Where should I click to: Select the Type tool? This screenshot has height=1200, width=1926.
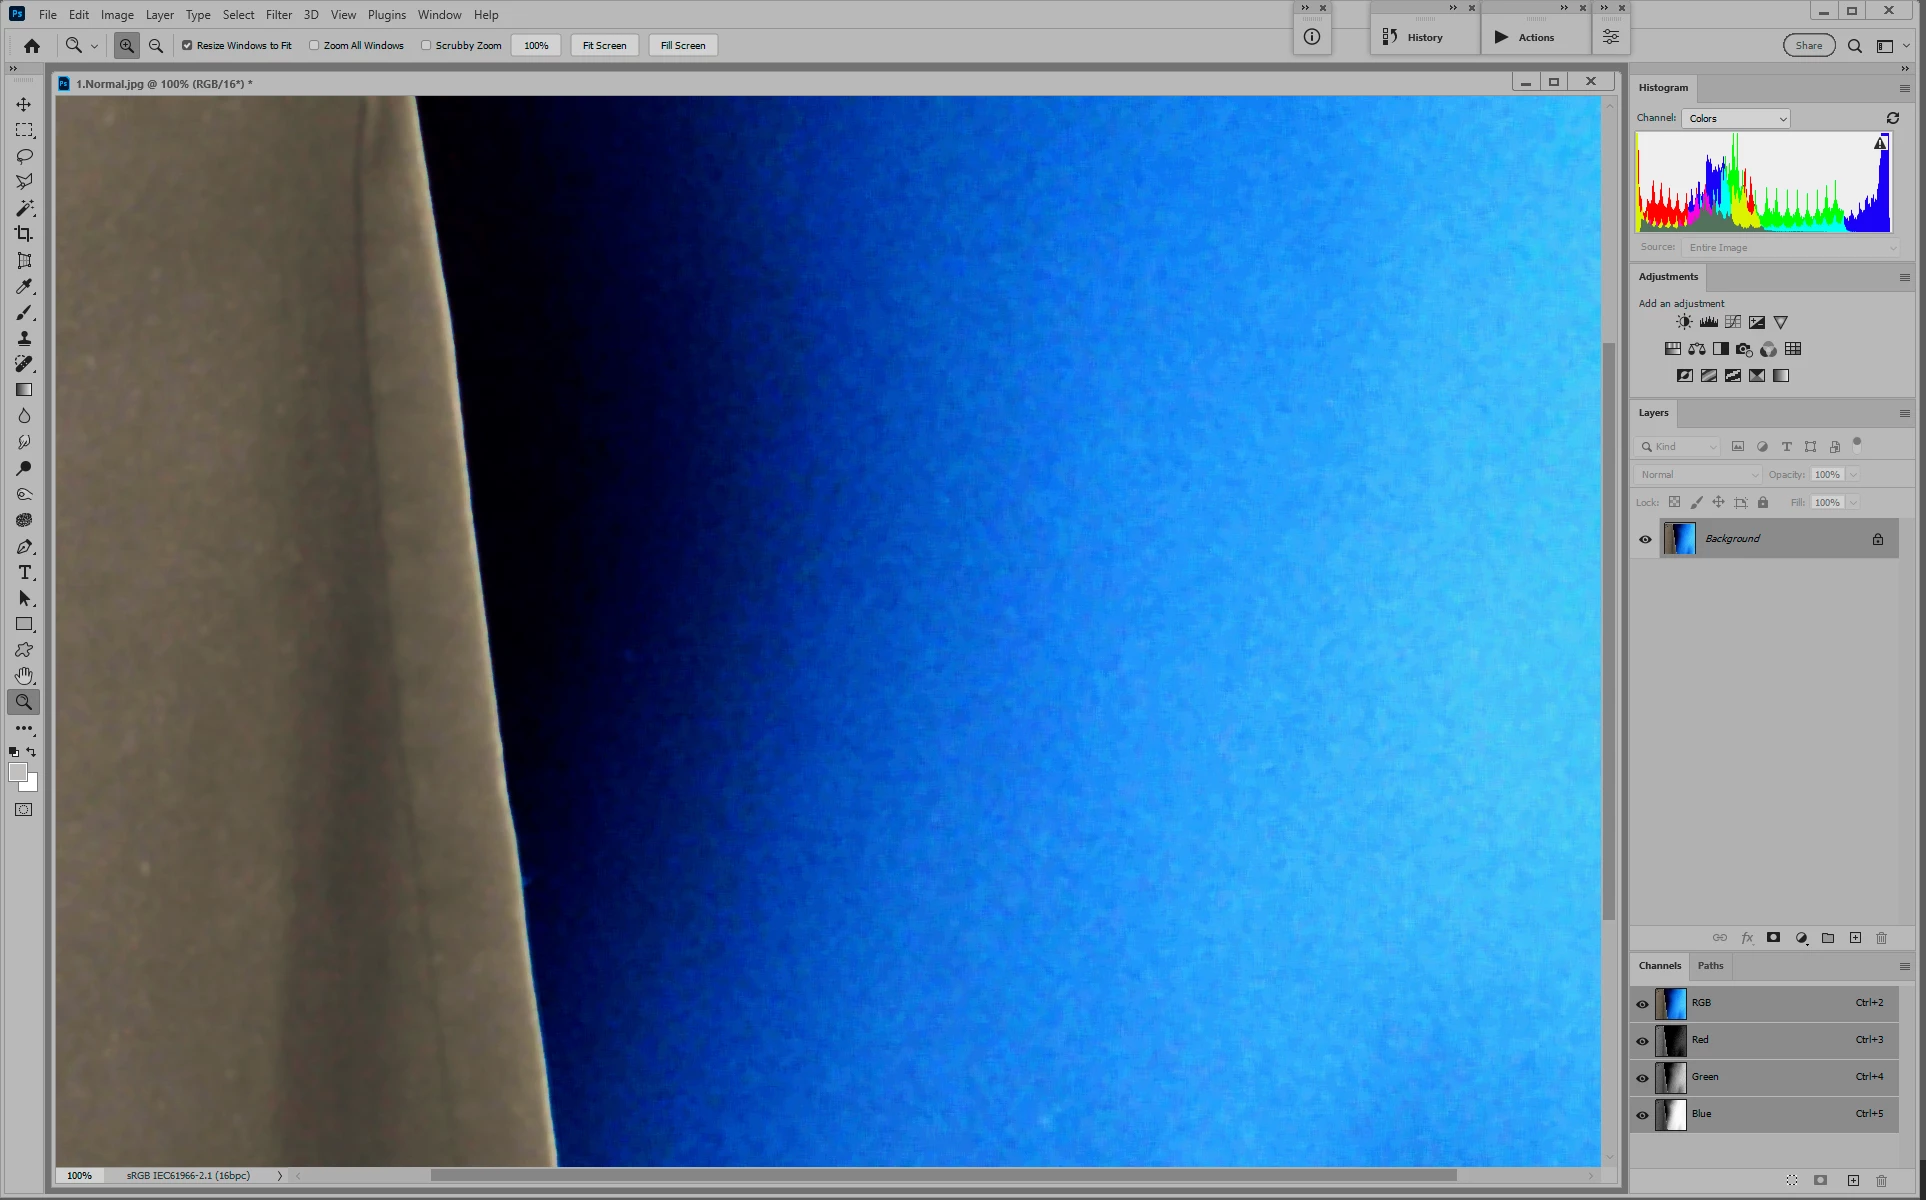coord(24,573)
